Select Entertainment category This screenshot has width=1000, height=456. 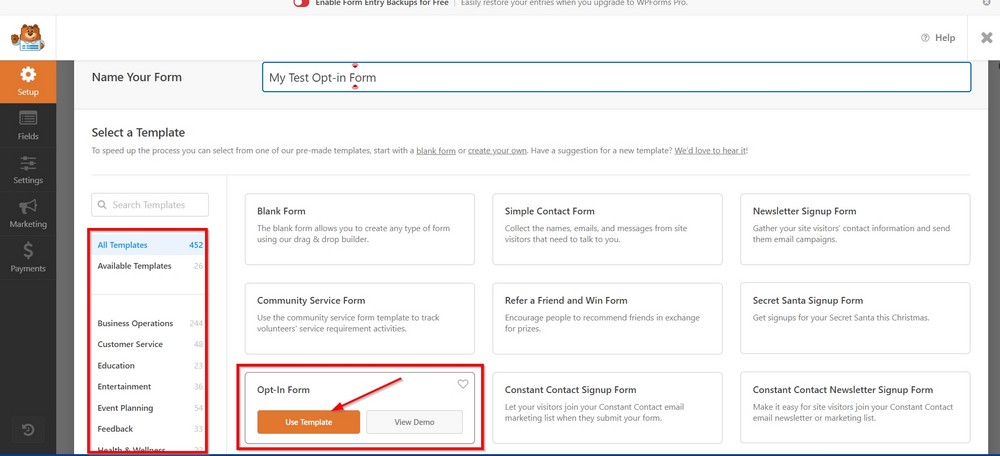pos(150,386)
